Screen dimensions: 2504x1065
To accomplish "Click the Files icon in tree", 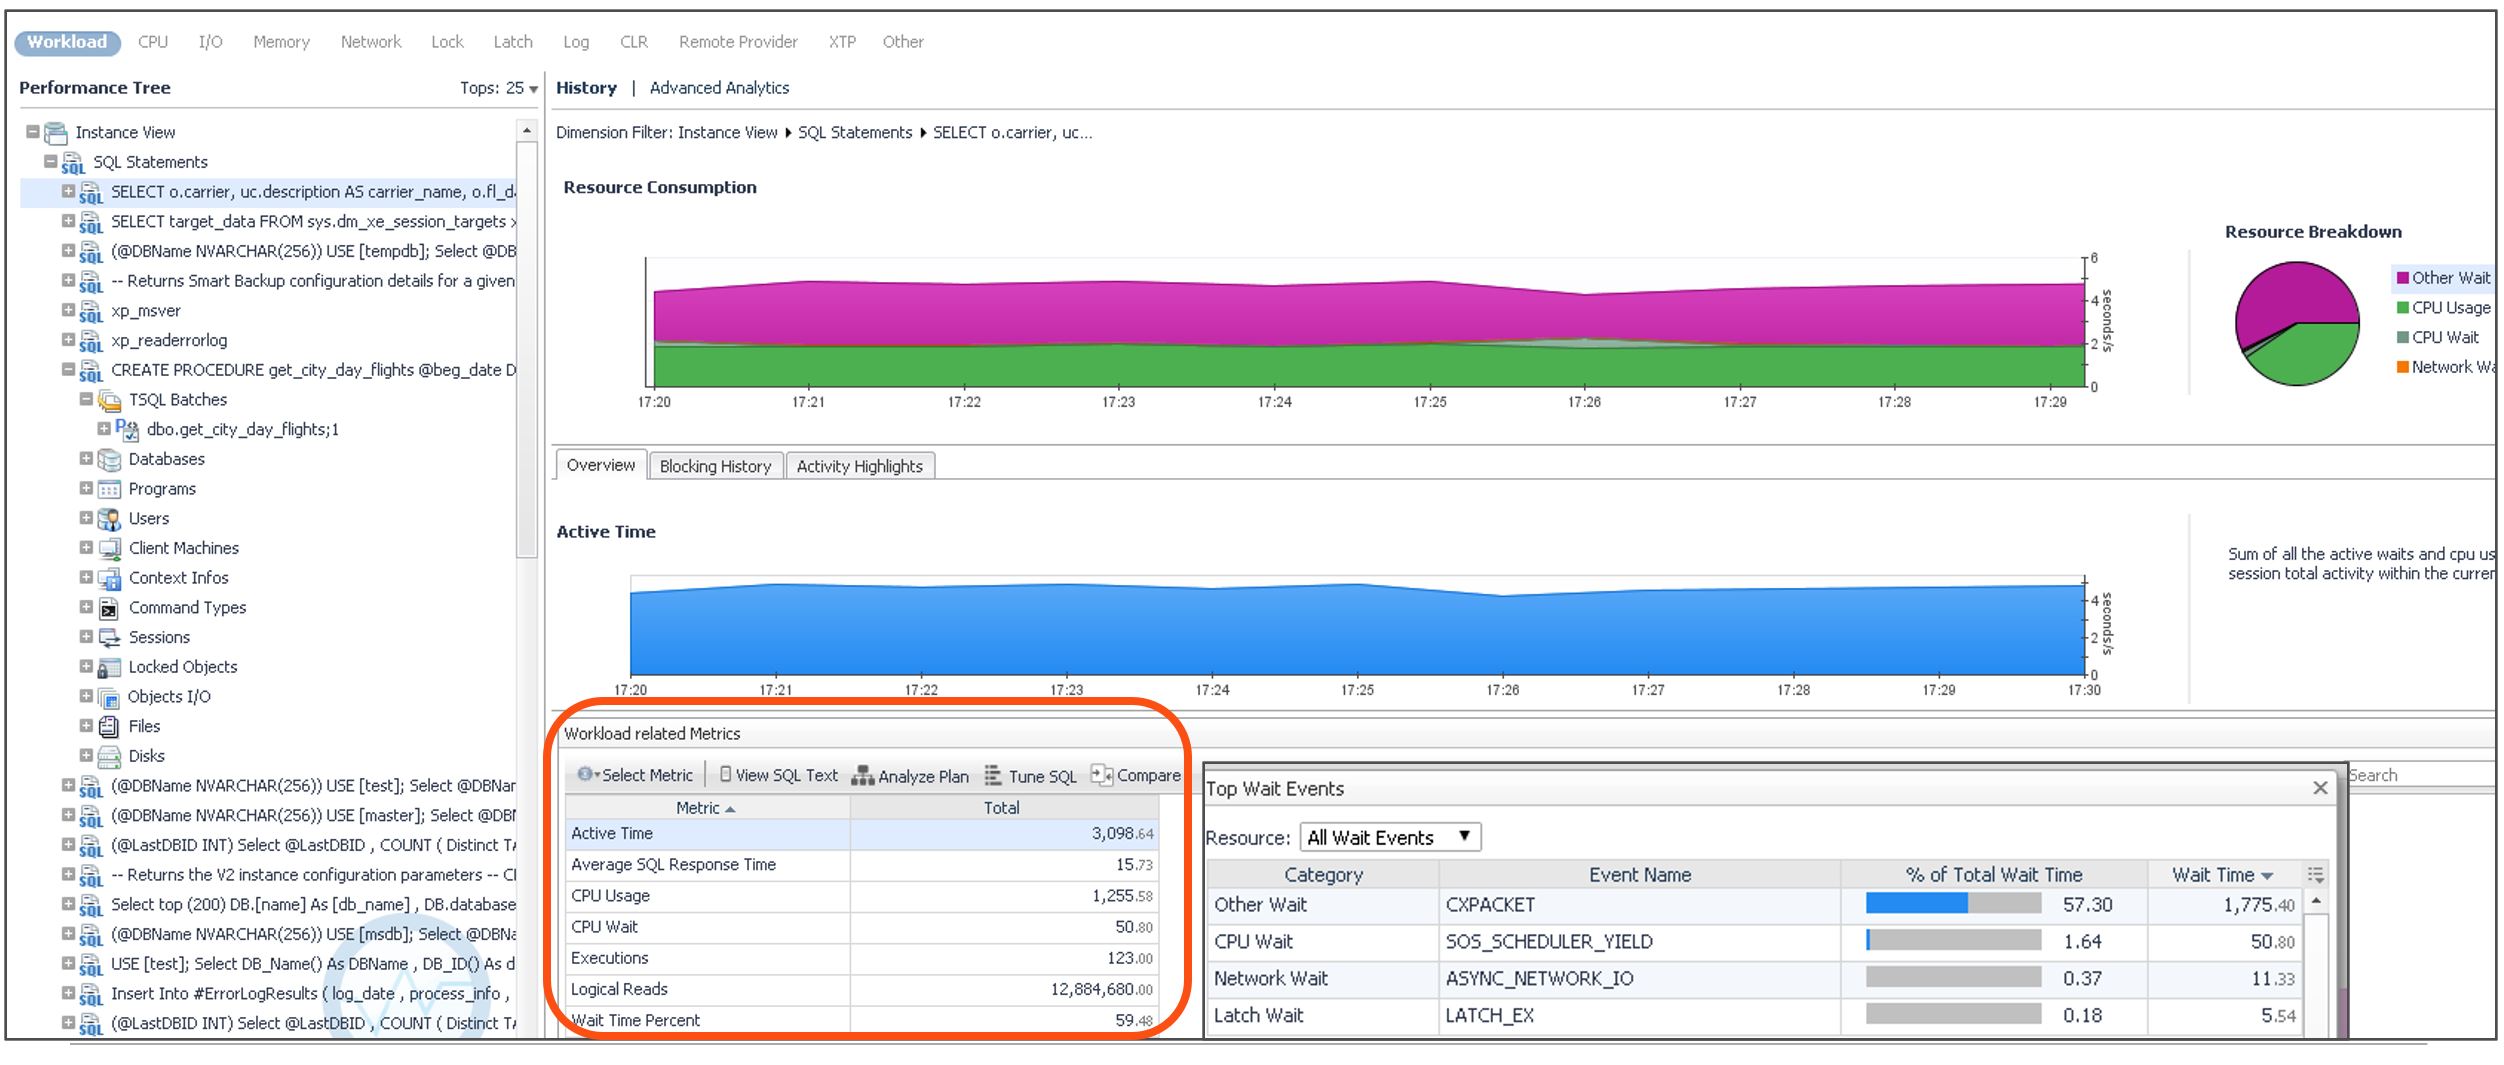I will 109,727.
